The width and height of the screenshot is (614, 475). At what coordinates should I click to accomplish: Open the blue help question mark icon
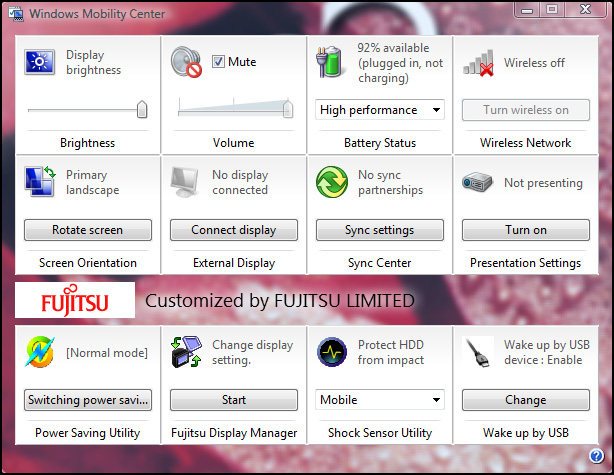pyautogui.click(x=596, y=456)
